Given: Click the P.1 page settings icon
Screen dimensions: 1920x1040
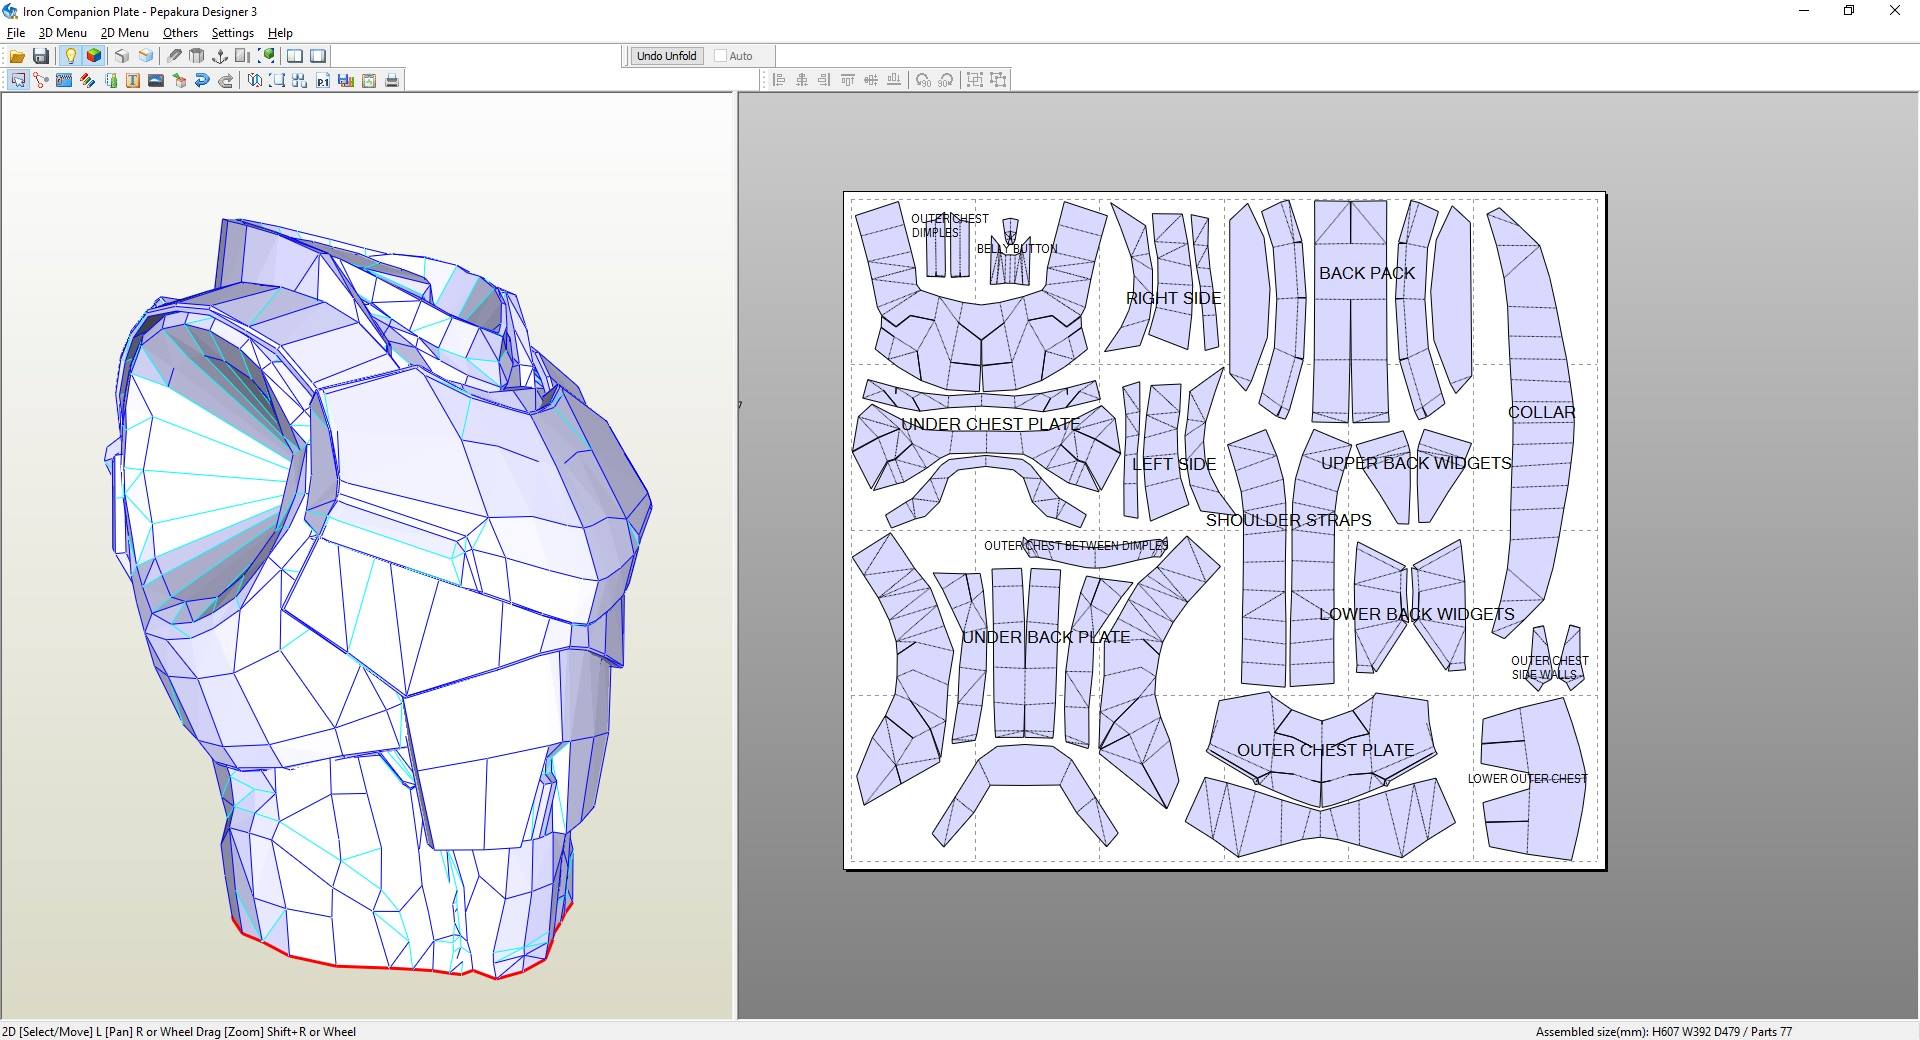Looking at the screenshot, I should coord(323,80).
